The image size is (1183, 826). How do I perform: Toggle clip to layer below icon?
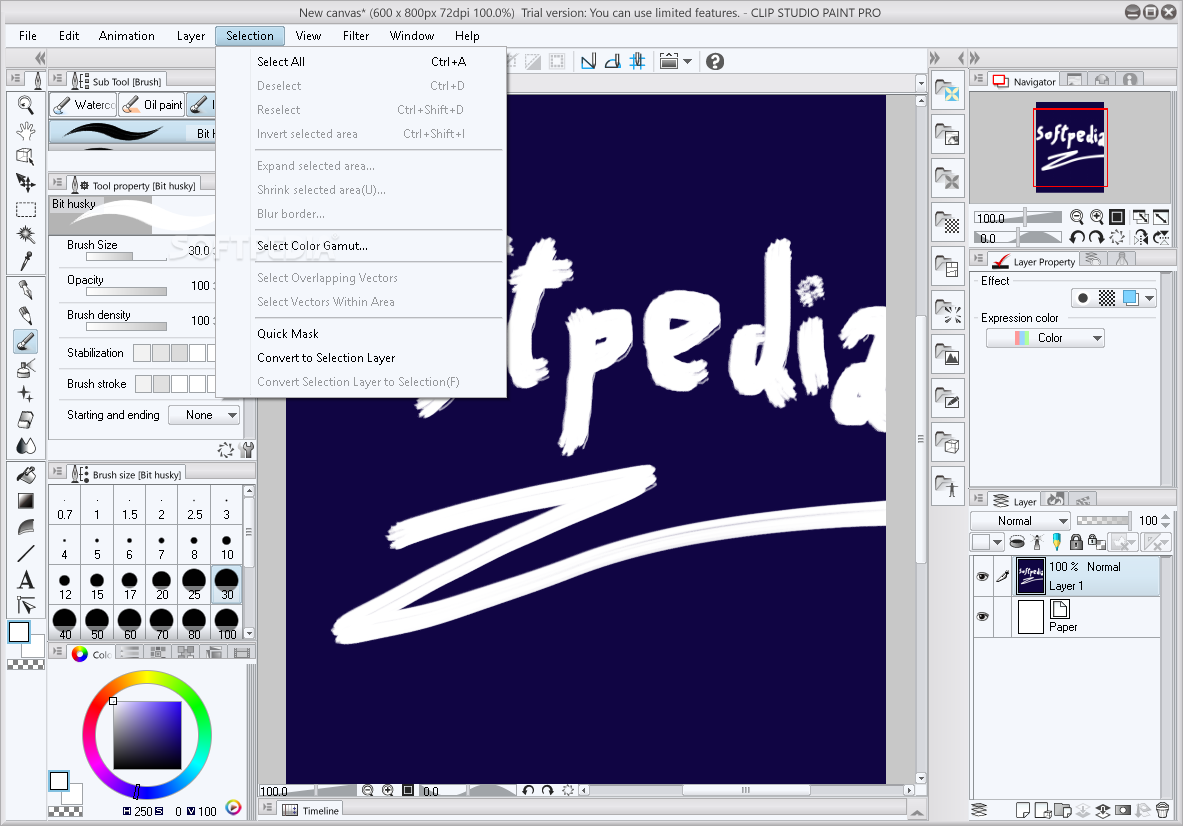[x=1016, y=542]
